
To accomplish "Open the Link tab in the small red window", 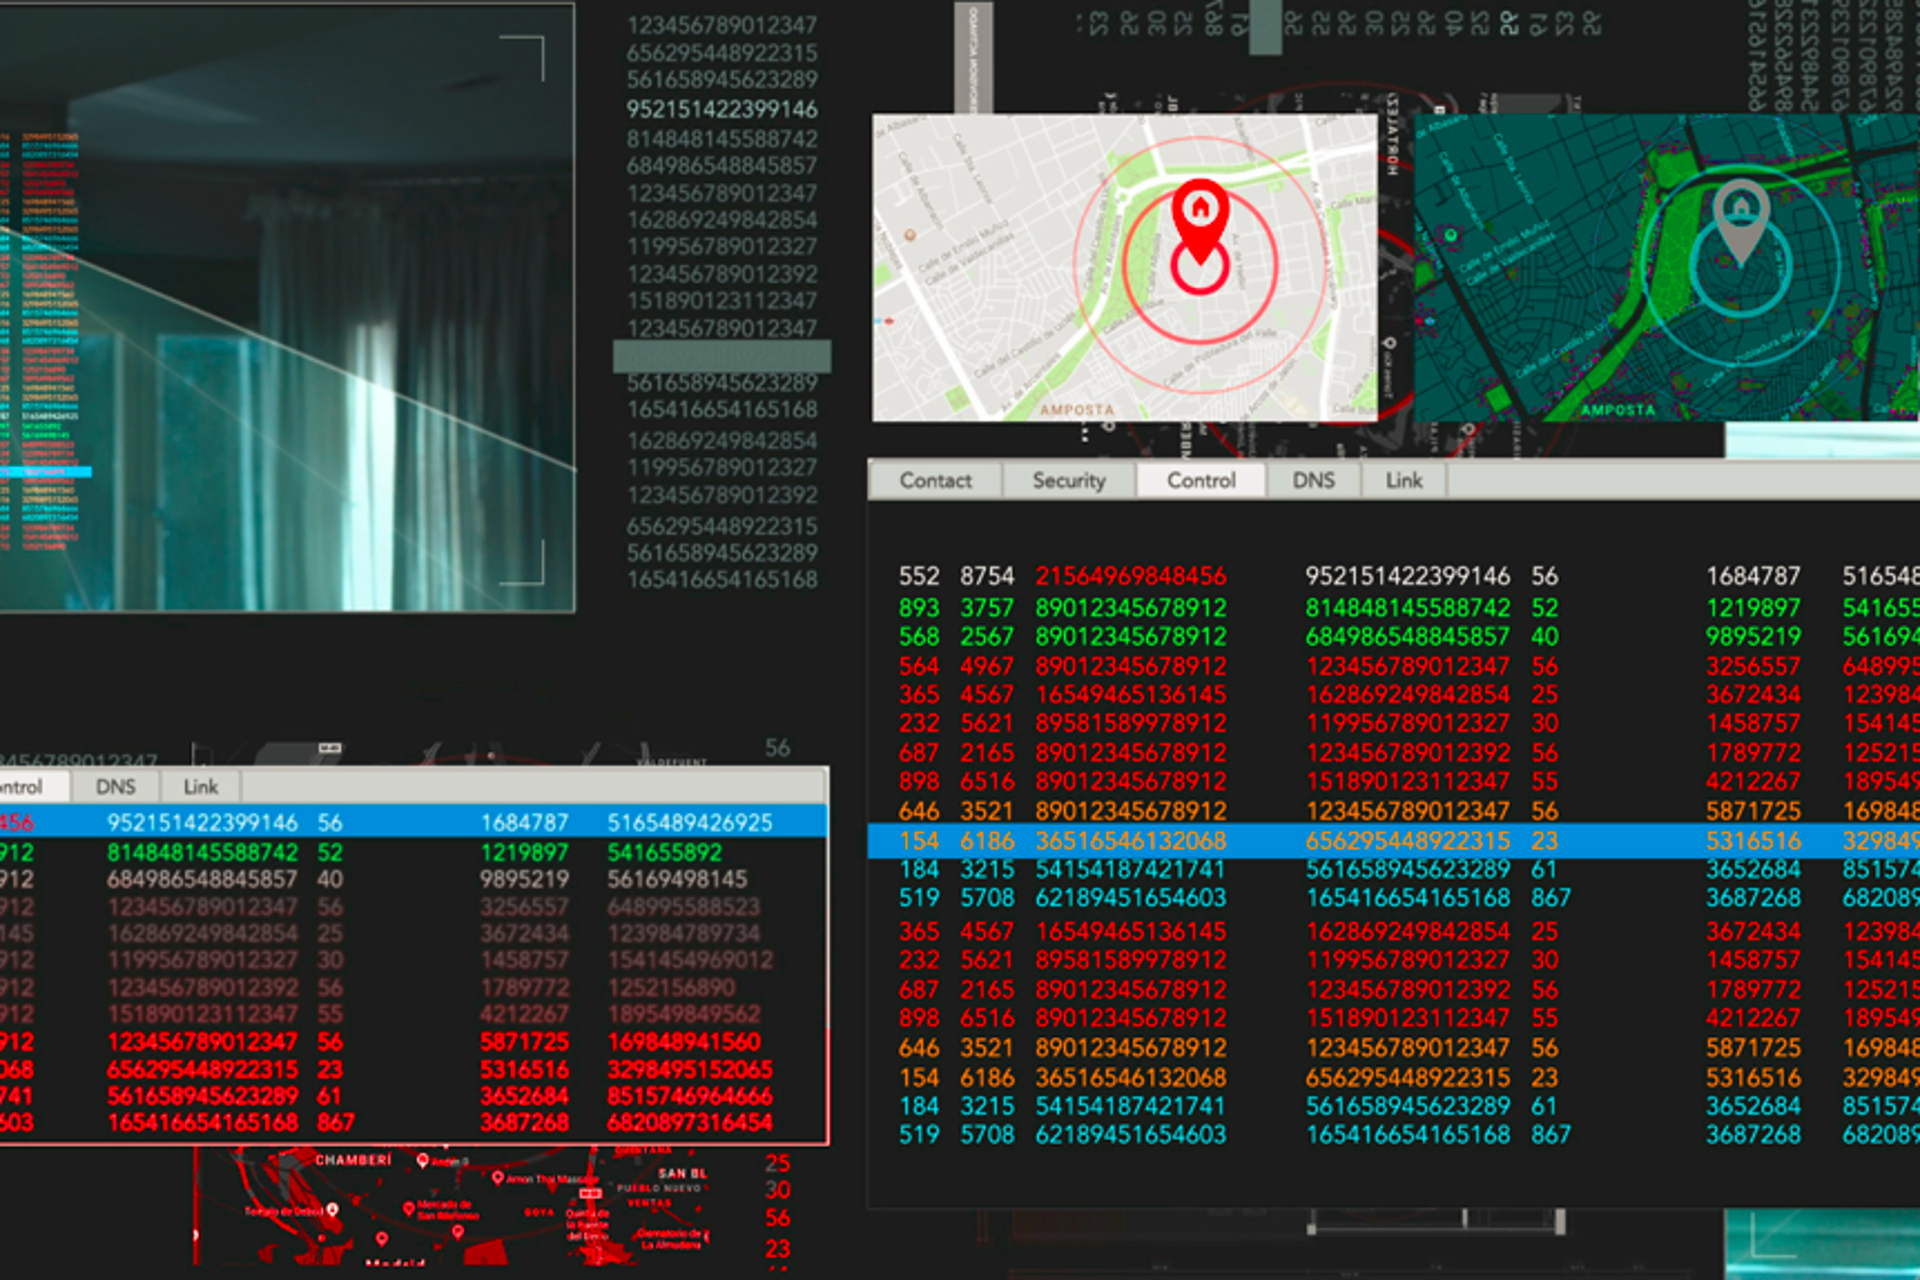I will (x=200, y=787).
